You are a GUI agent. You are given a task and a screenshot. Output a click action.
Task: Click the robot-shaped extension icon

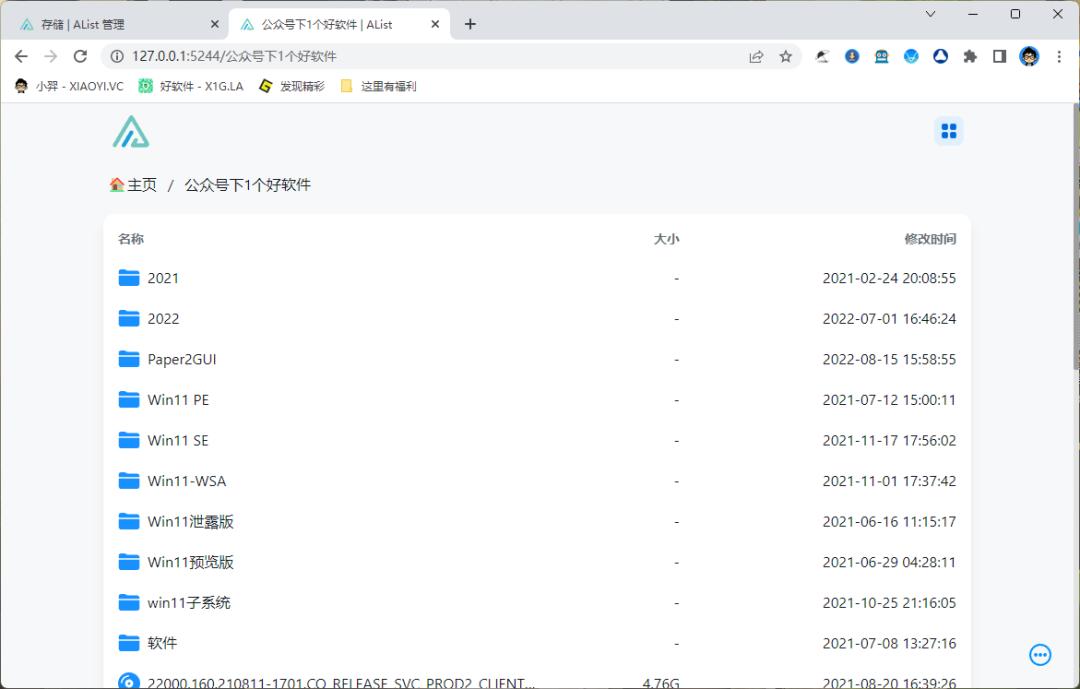click(881, 57)
